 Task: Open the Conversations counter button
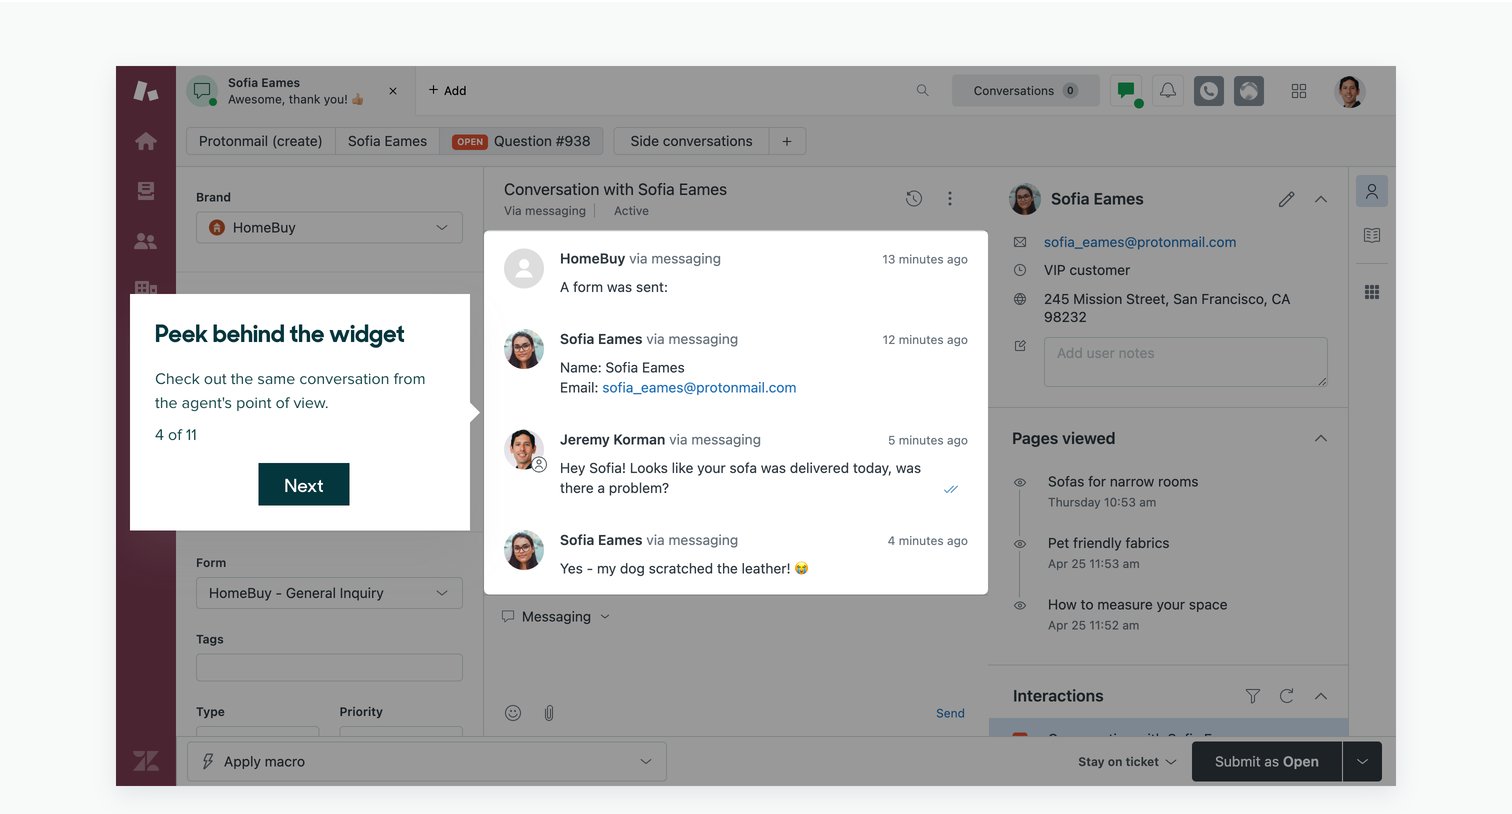[x=1025, y=91]
